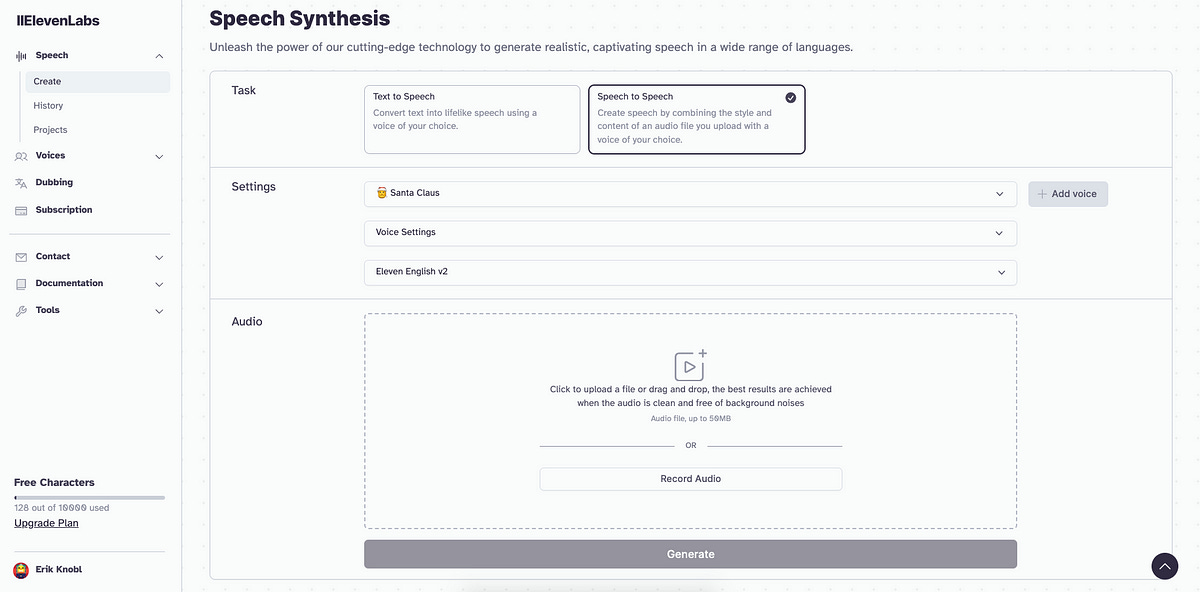Open Create under Speech
The height and width of the screenshot is (592, 1200).
click(x=98, y=81)
